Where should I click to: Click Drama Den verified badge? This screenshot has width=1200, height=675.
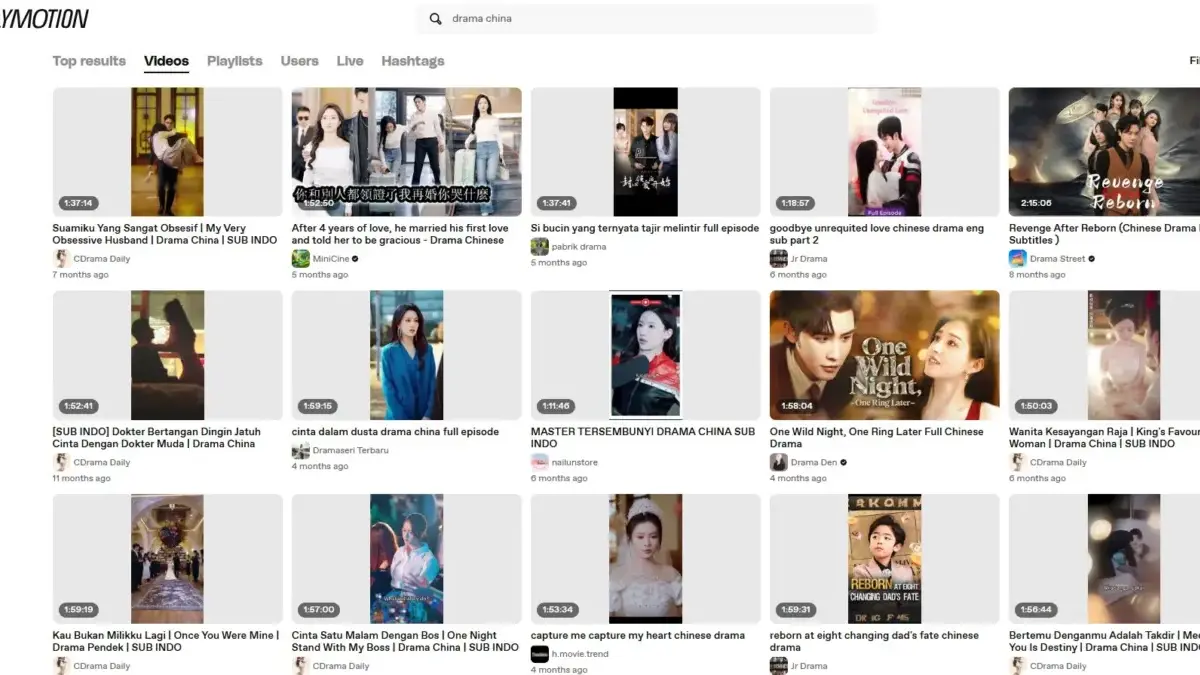pos(844,463)
